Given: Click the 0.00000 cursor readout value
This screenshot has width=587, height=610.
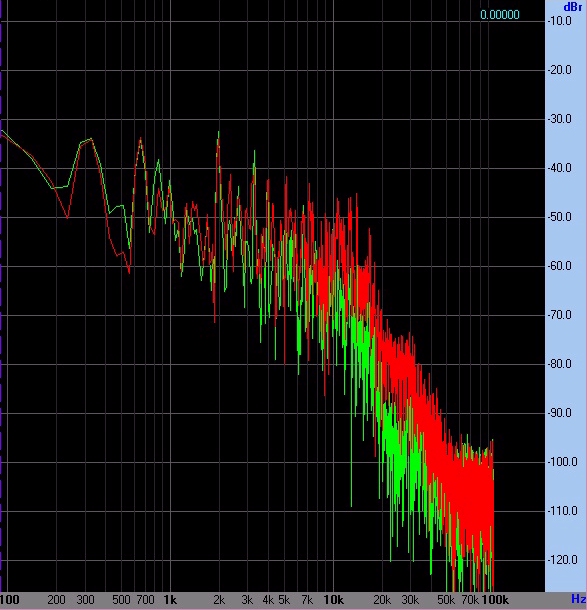Looking at the screenshot, I should 499,15.
